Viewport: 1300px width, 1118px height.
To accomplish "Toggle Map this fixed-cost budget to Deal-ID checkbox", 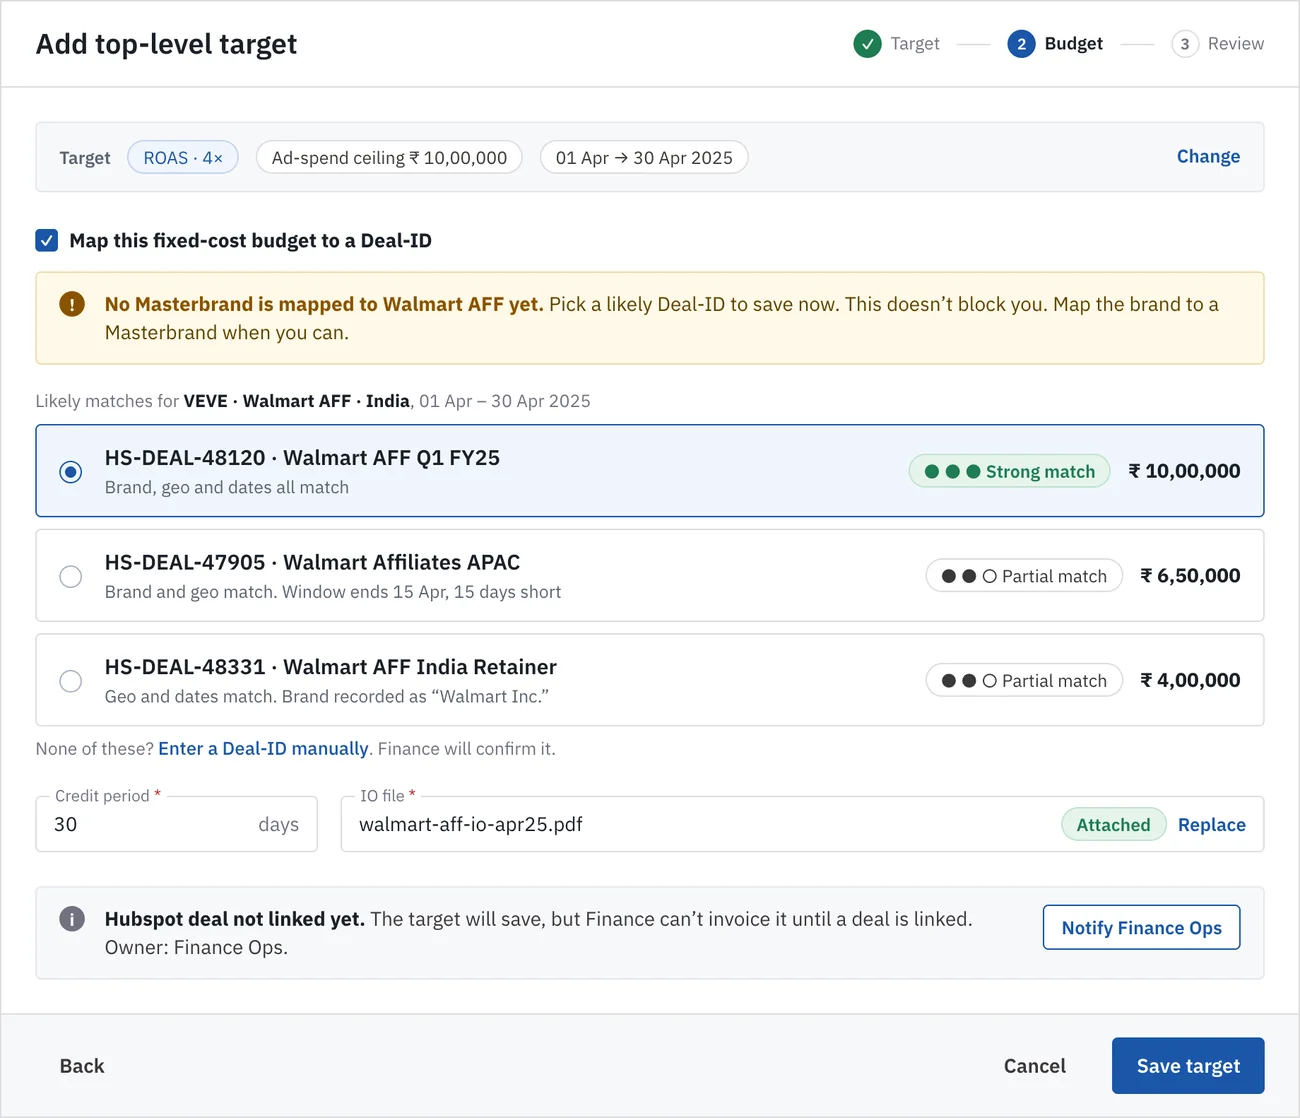I will point(46,240).
